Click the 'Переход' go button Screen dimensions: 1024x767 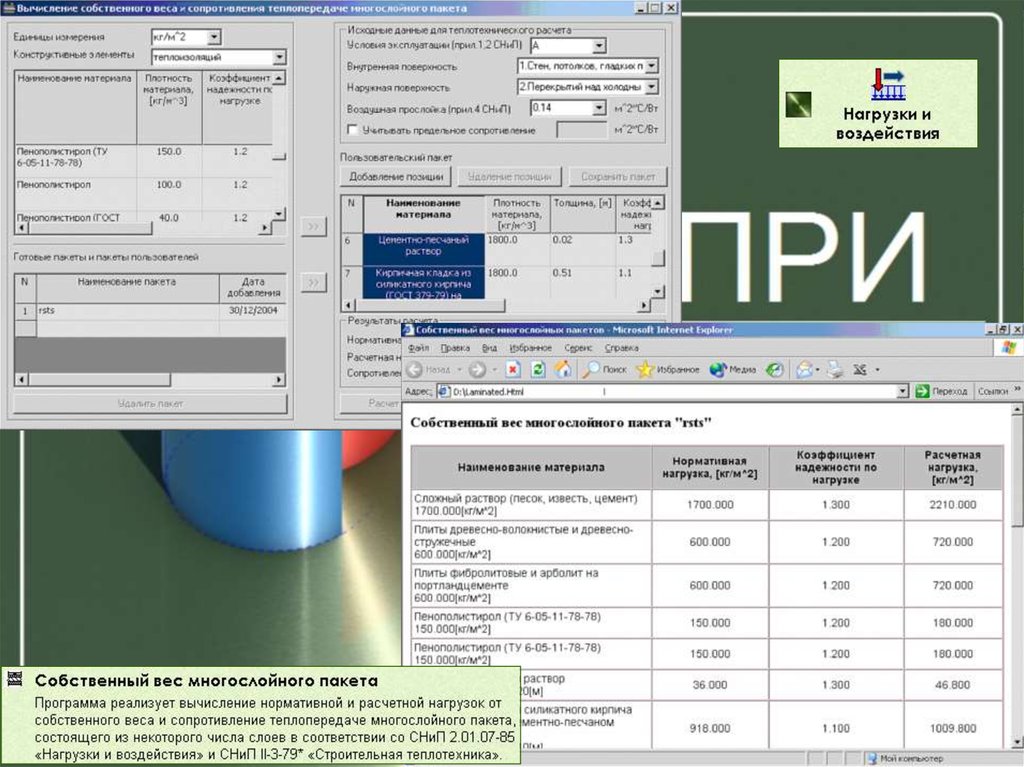(941, 391)
